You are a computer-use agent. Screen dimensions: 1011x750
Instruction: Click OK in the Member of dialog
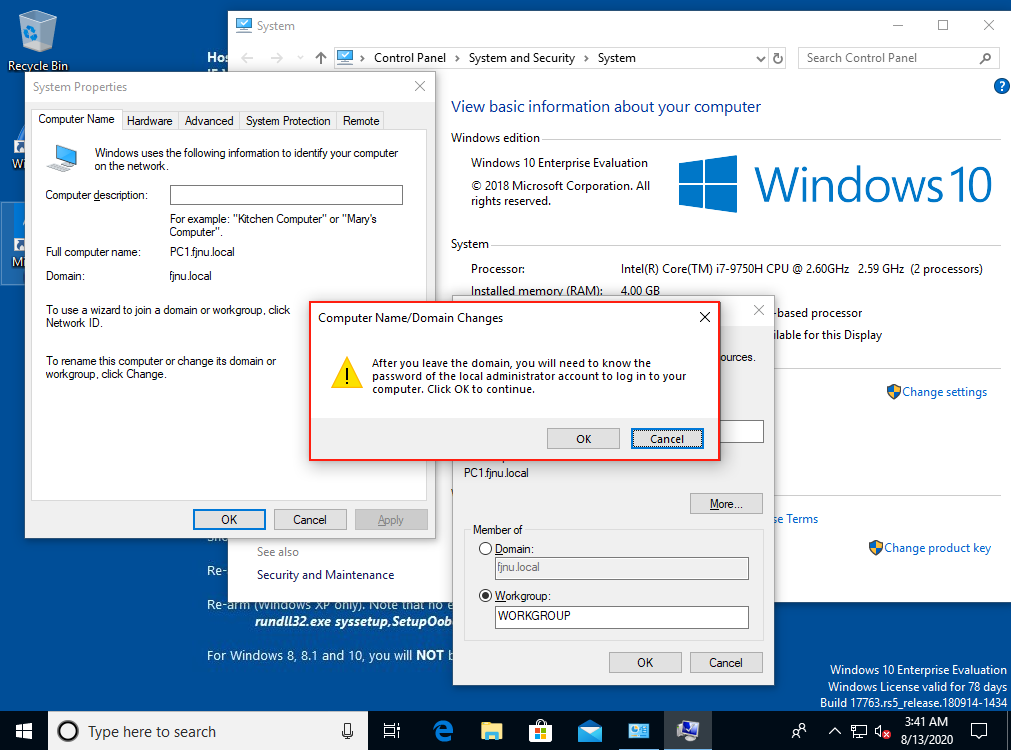645,662
